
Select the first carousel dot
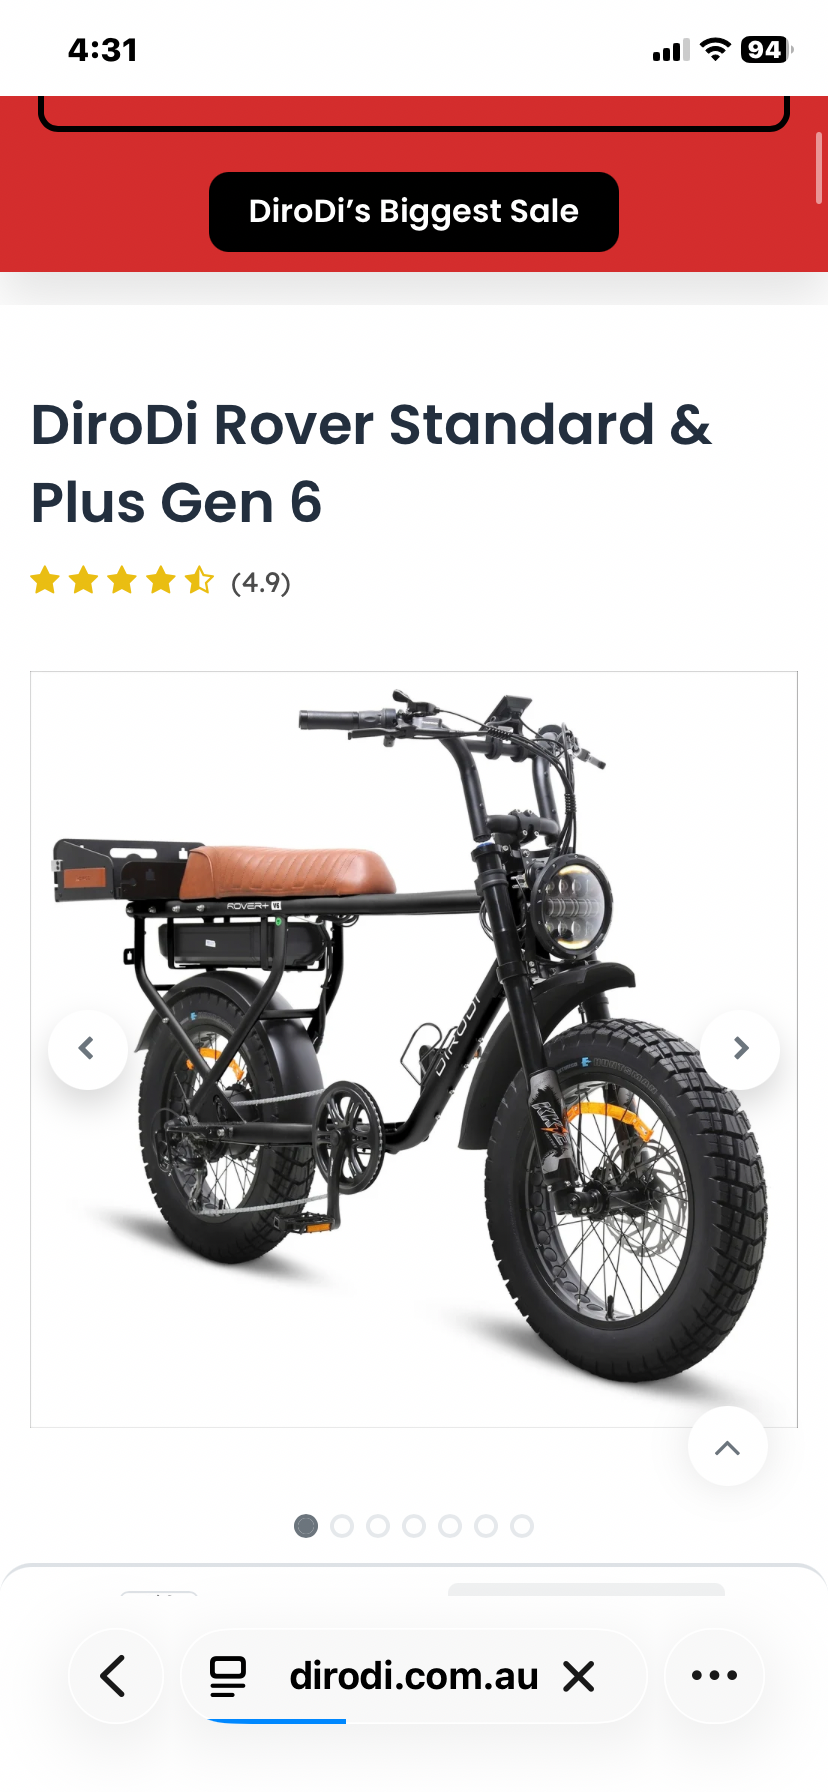click(x=306, y=1526)
